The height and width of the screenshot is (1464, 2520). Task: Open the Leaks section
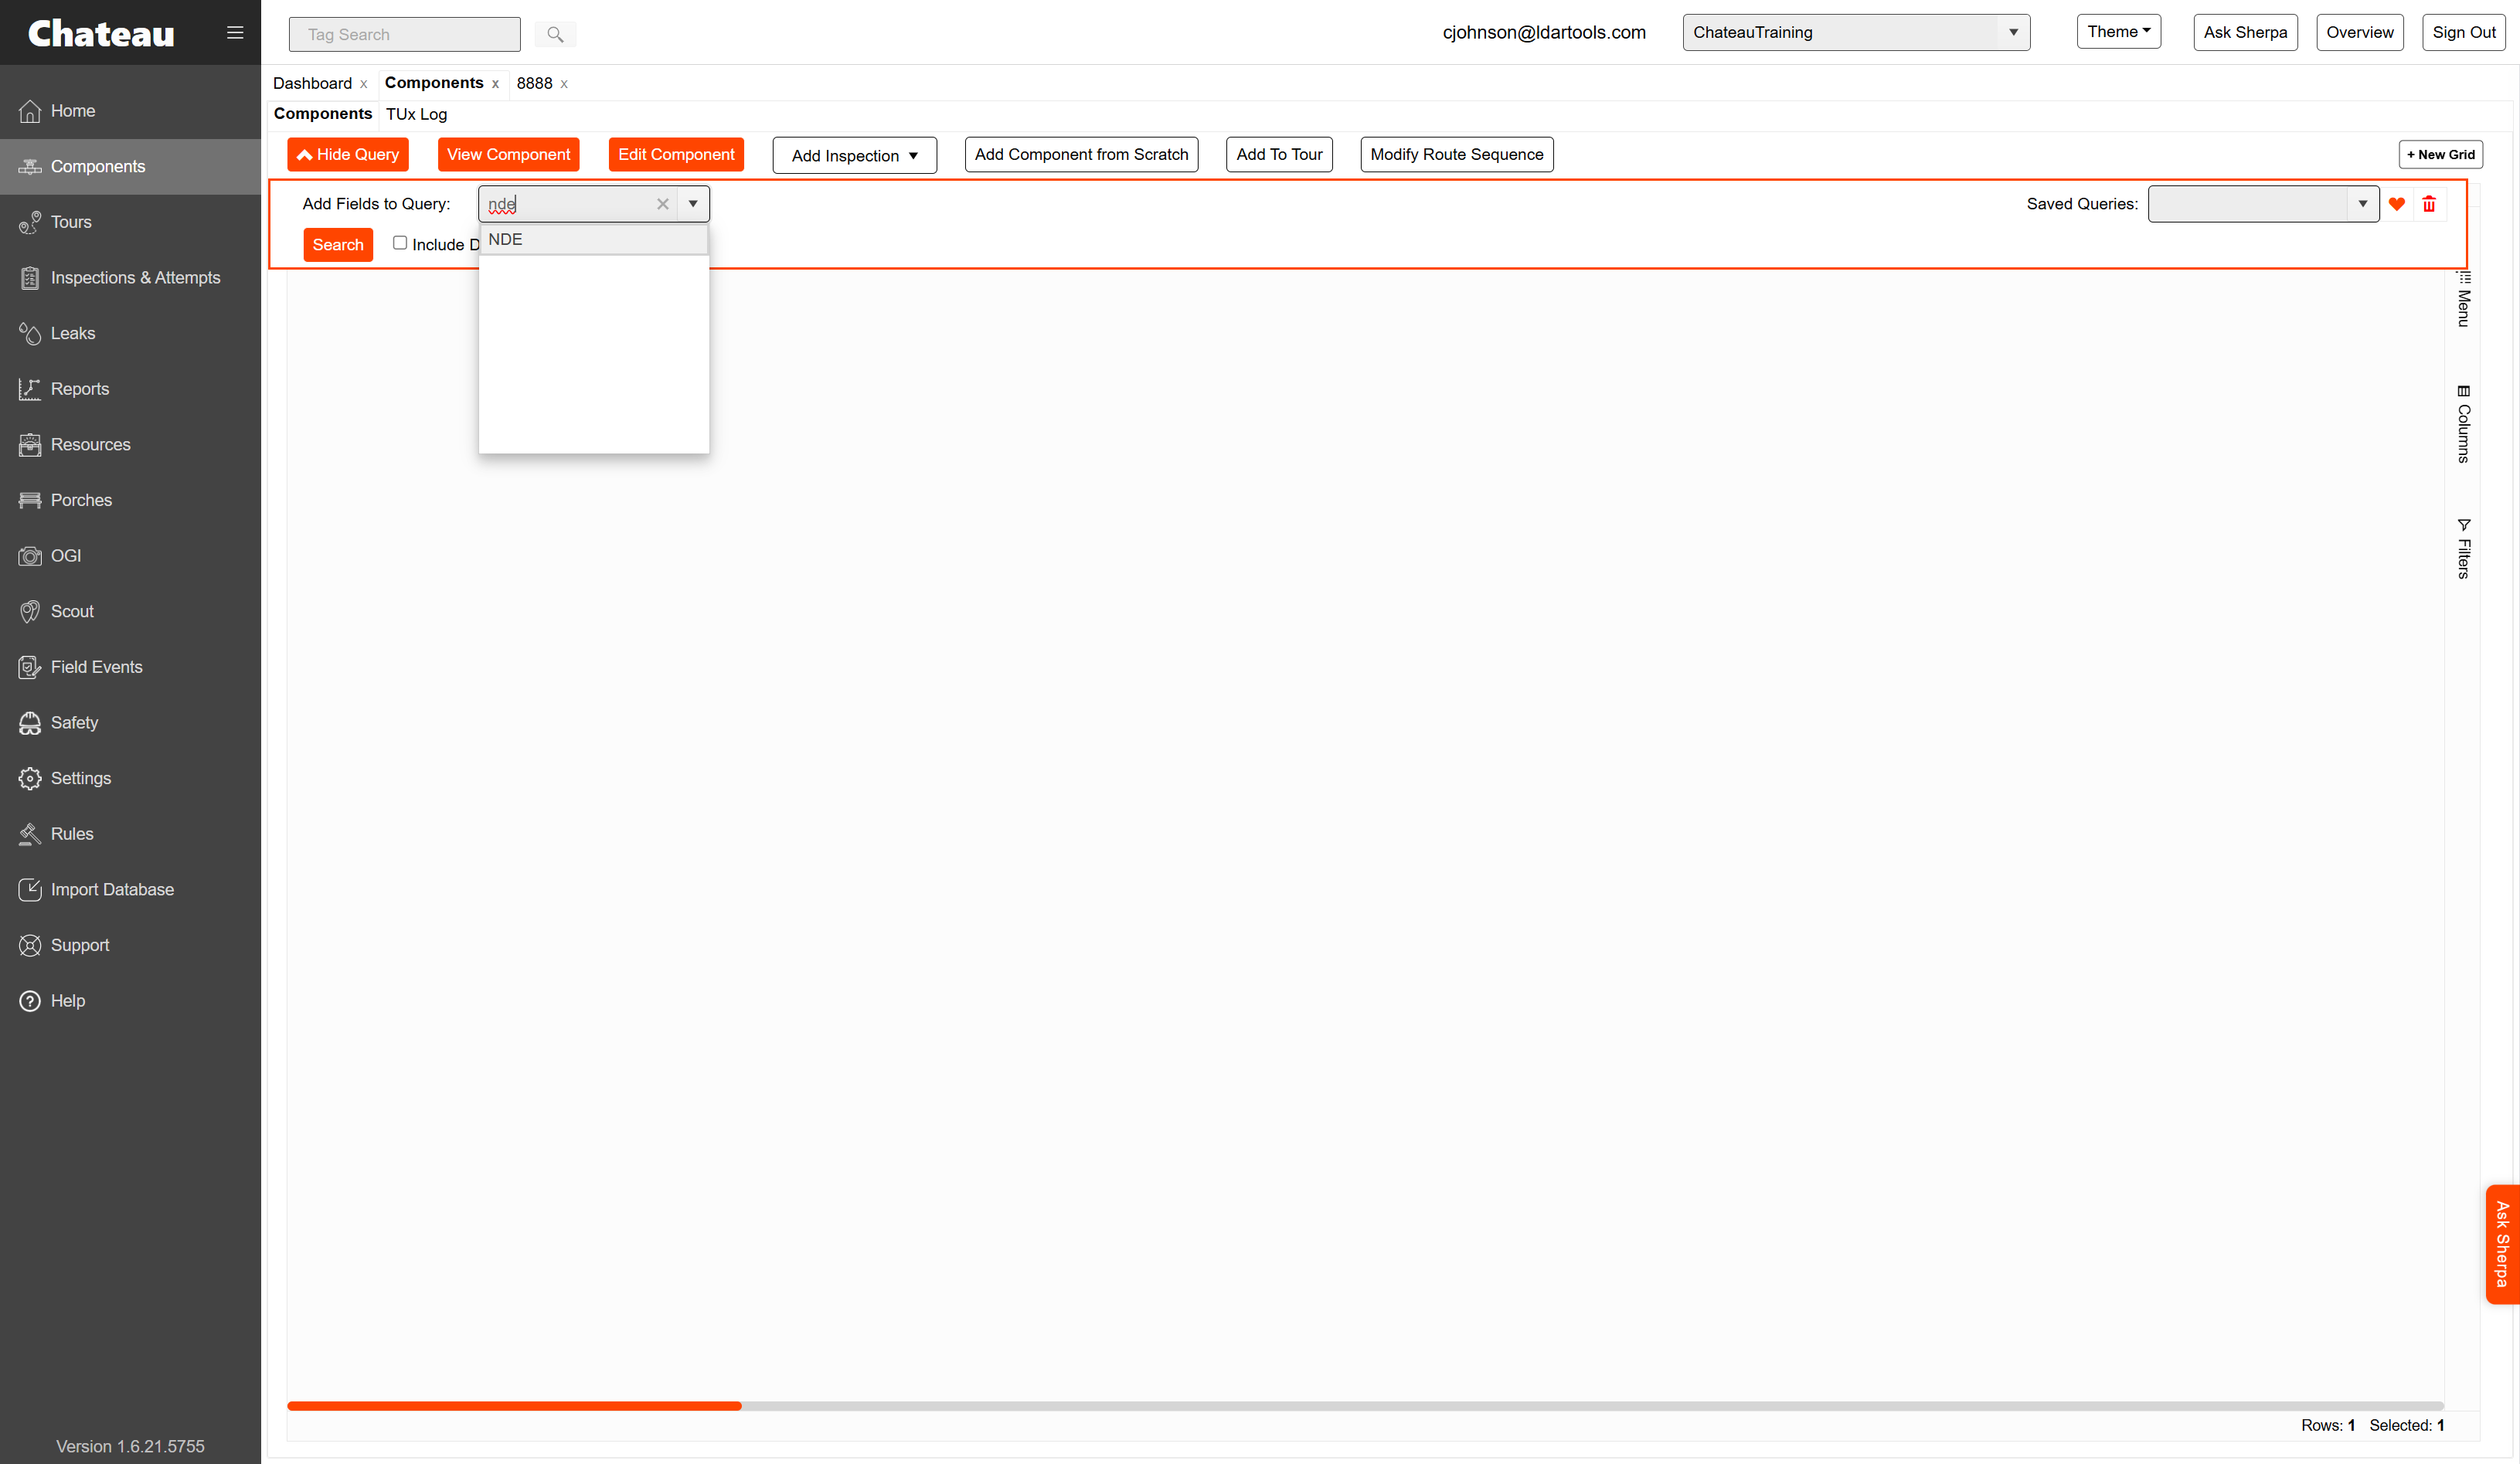(x=130, y=333)
